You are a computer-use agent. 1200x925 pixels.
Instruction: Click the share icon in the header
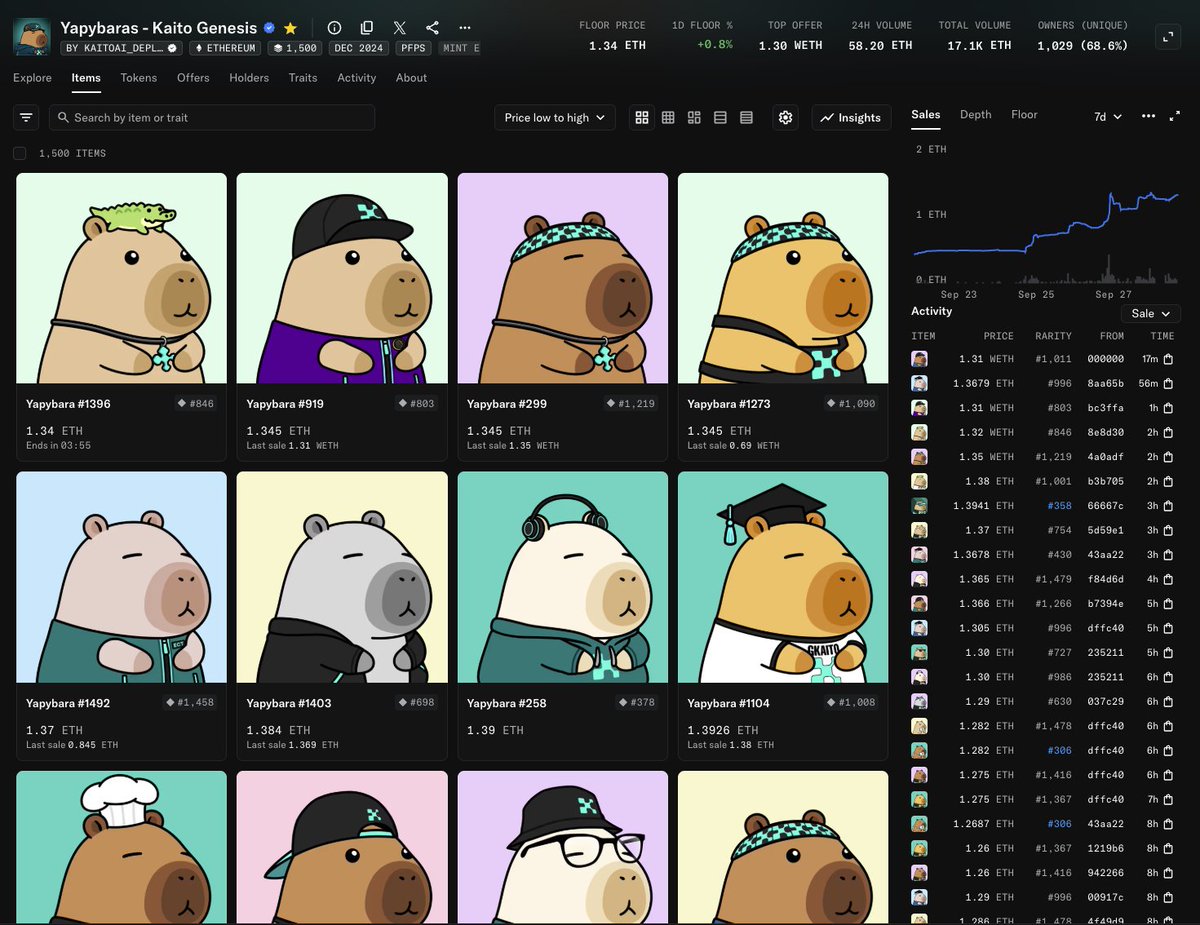click(x=432, y=28)
